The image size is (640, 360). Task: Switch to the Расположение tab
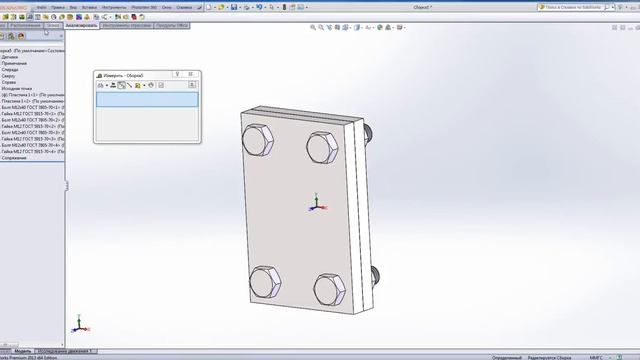click(26, 25)
